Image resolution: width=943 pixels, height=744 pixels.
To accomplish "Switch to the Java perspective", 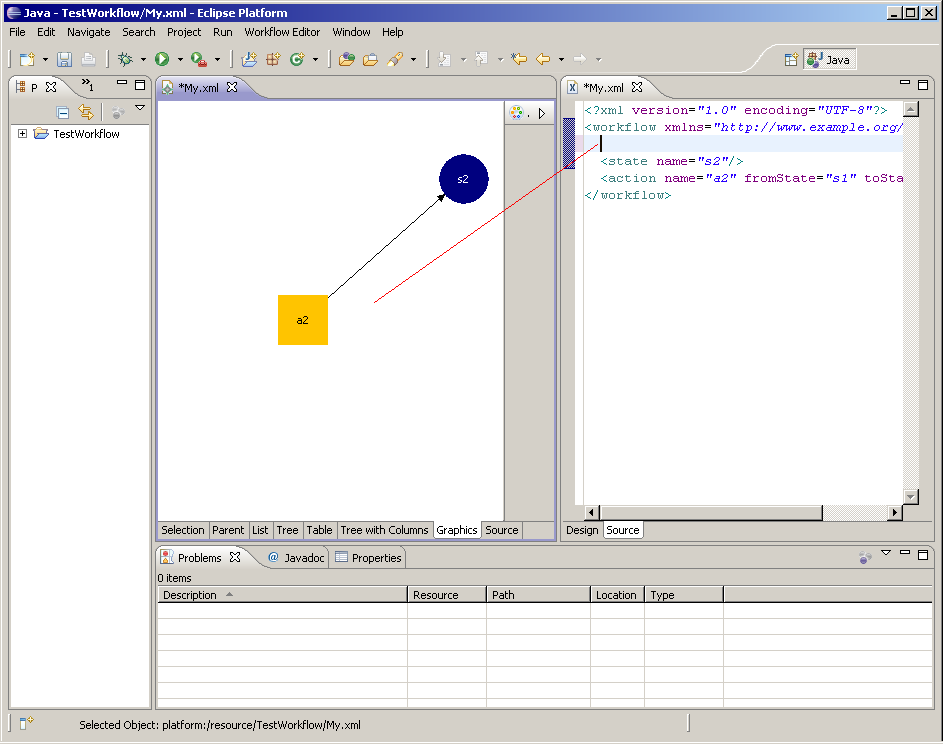I will click(829, 60).
